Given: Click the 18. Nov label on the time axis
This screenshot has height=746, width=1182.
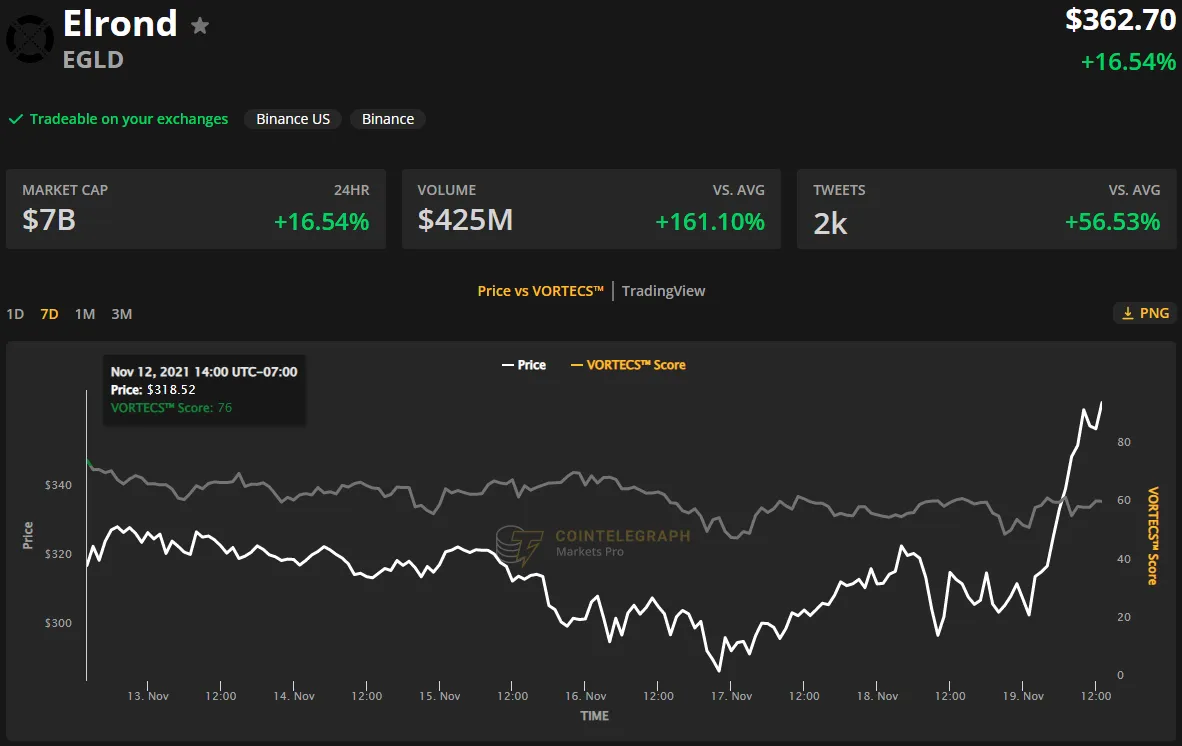Looking at the screenshot, I should 877,696.
